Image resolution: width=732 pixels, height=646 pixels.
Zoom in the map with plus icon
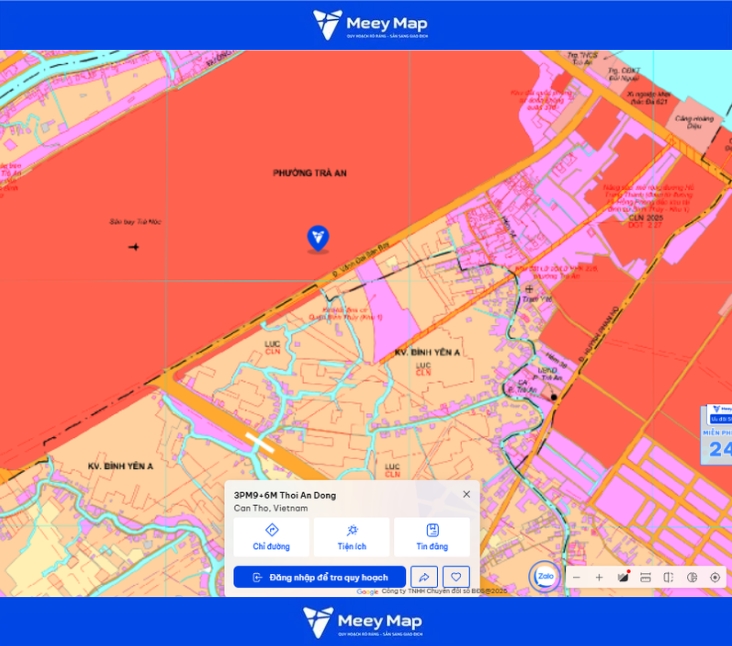(599, 577)
